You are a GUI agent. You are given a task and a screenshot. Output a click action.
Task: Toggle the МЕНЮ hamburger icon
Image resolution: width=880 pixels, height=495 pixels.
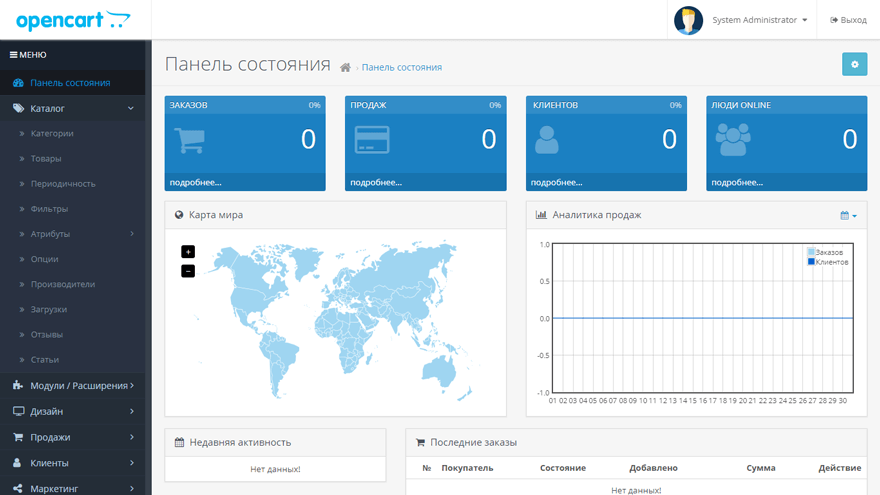click(x=13, y=55)
